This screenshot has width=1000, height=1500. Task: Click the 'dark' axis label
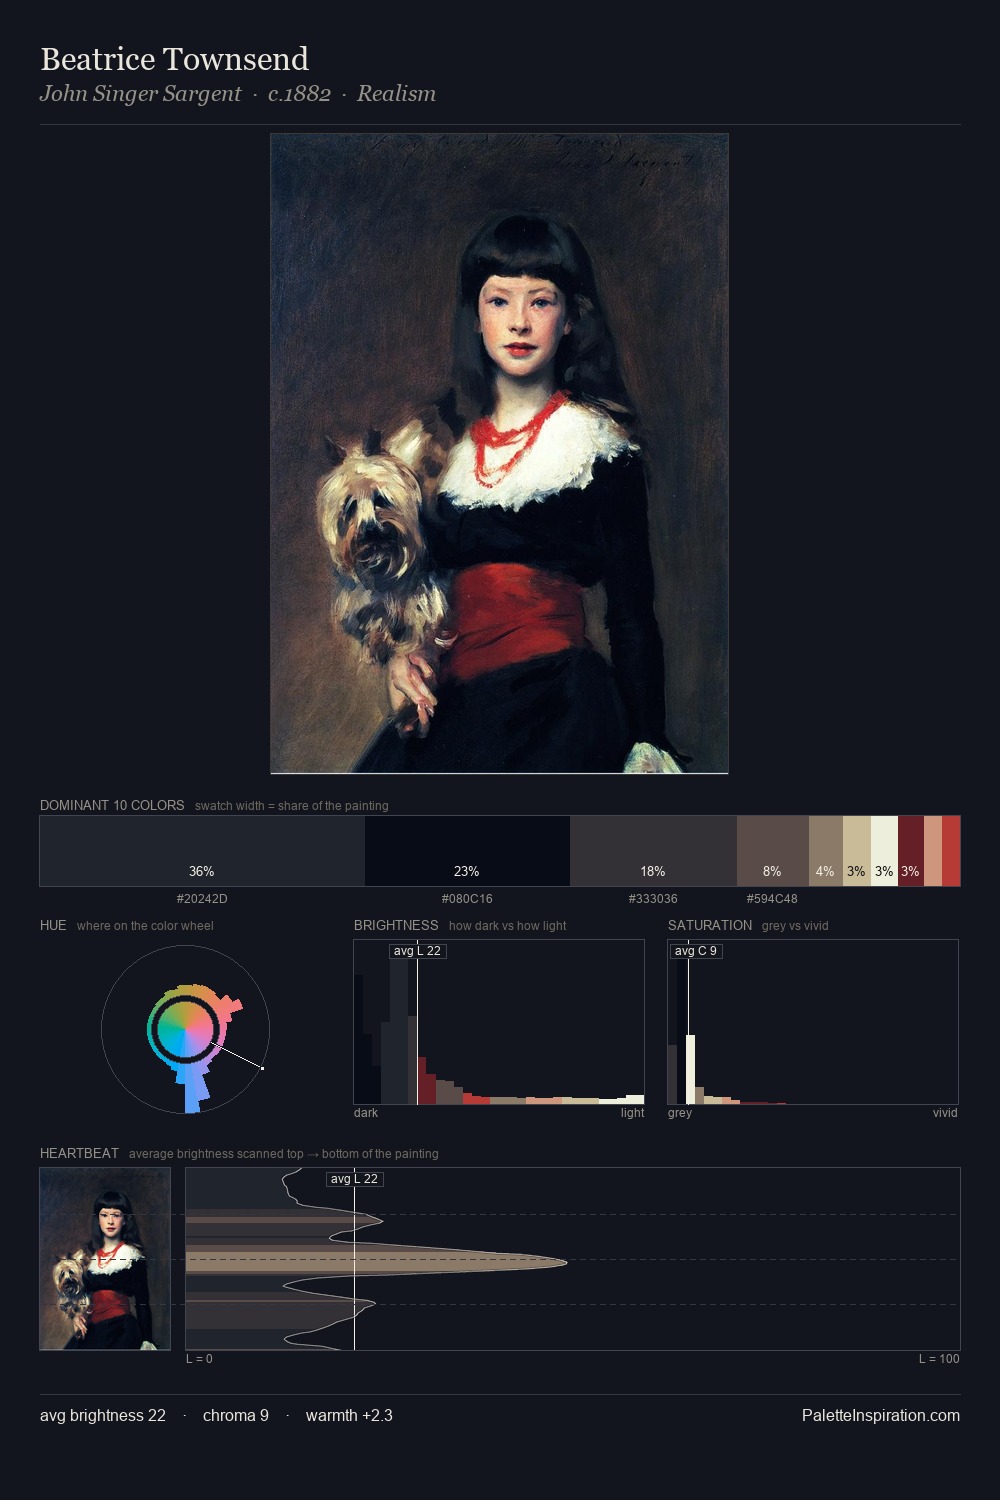[x=366, y=1113]
